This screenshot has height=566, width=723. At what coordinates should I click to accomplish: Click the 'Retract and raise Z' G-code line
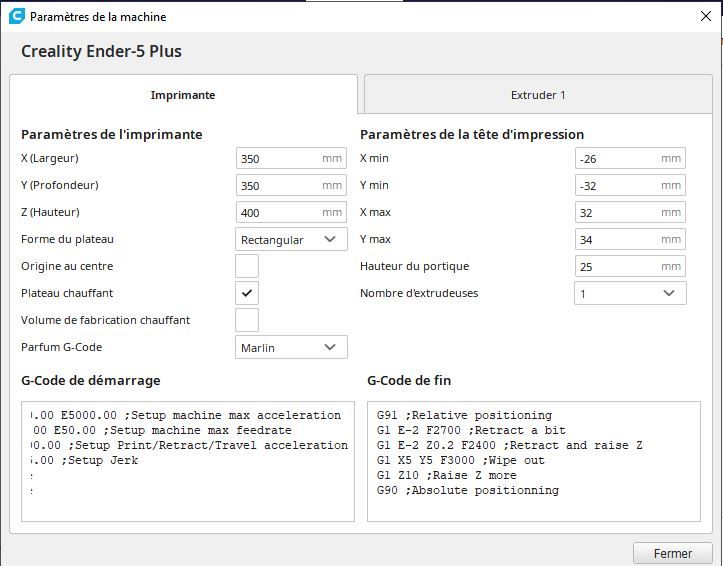point(510,445)
